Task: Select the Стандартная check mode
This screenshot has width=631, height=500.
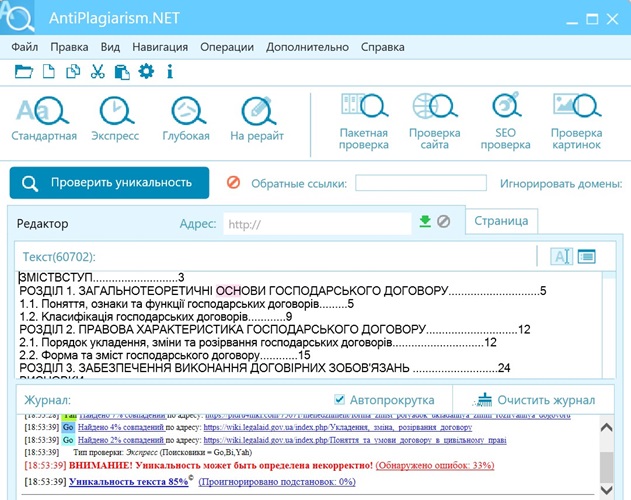Action: pyautogui.click(x=44, y=119)
